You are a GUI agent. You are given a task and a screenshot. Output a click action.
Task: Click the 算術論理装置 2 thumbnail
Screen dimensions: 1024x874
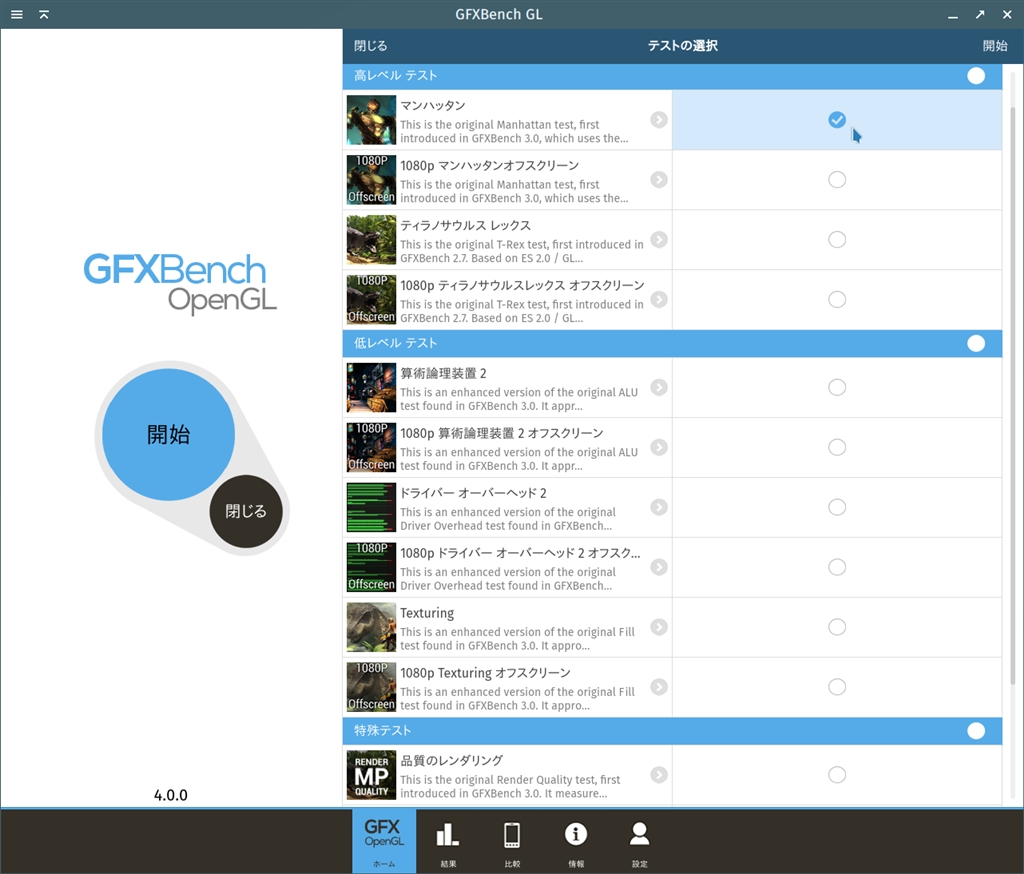coord(371,388)
